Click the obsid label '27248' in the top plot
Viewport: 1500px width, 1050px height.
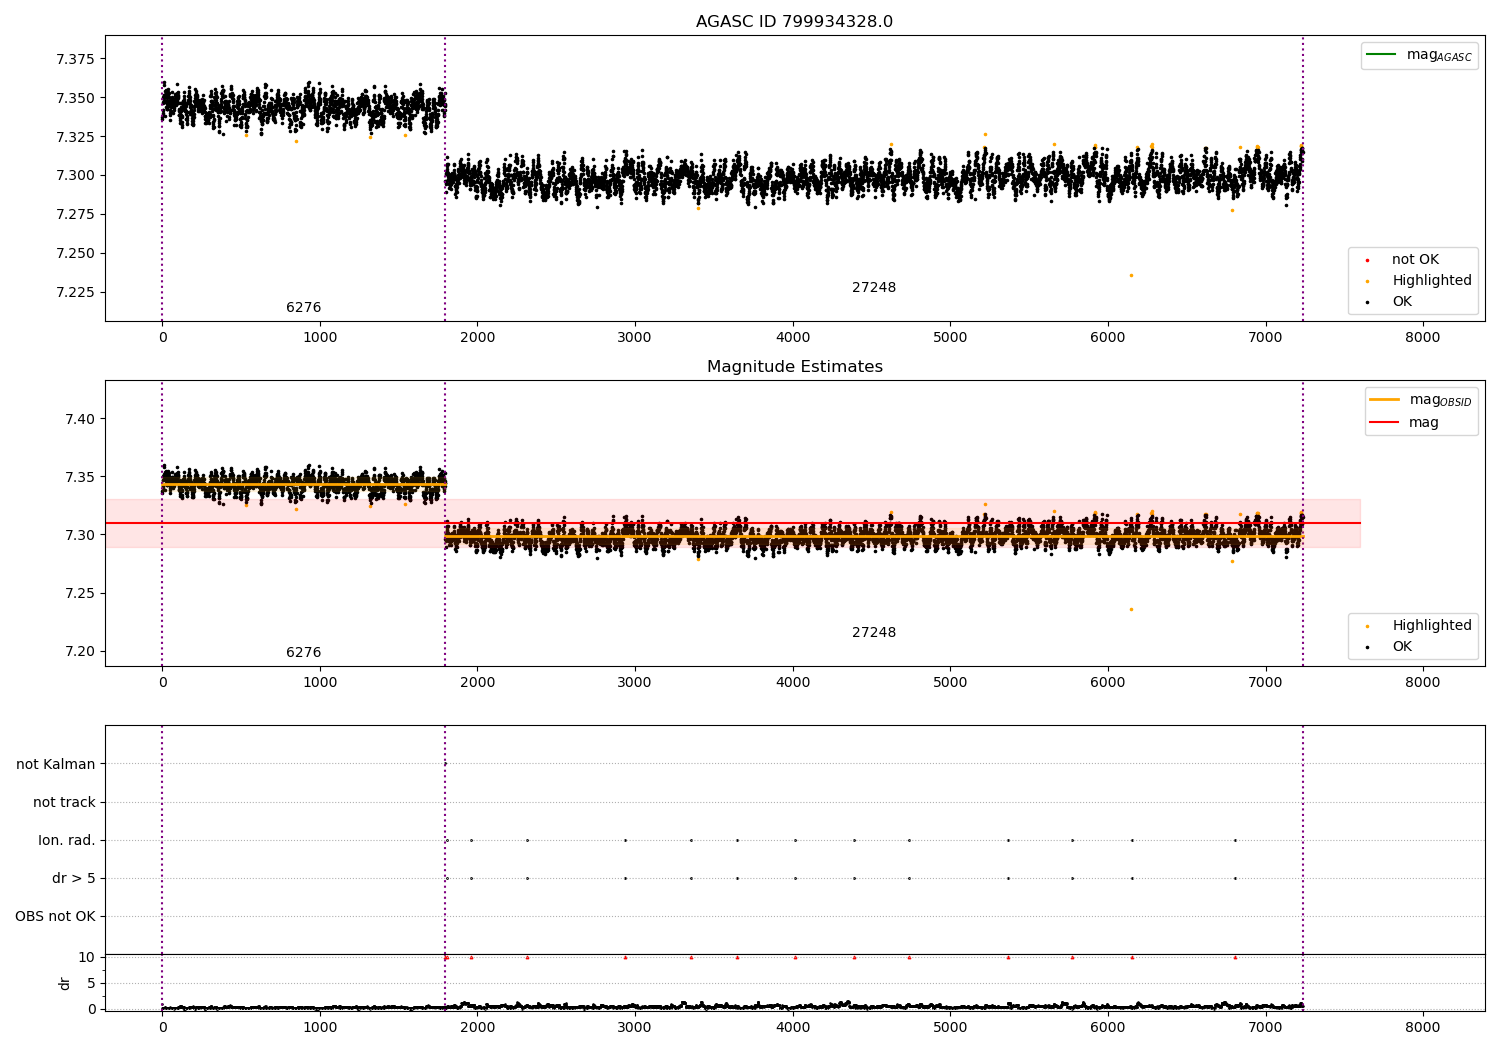874,288
